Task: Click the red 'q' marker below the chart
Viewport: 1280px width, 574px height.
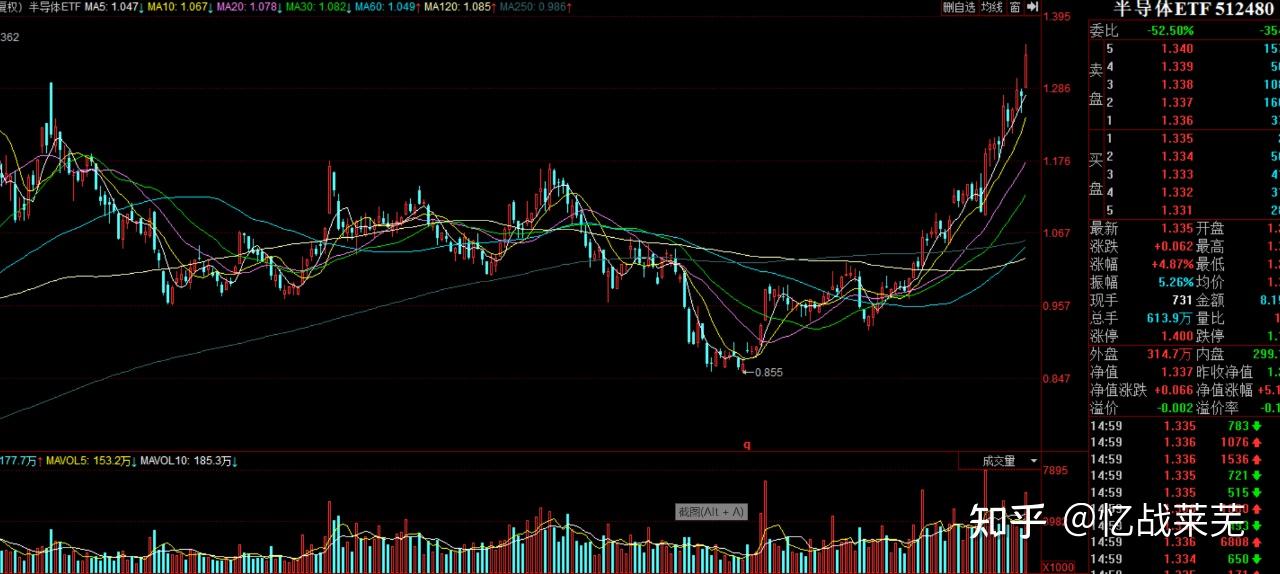Action: pos(746,445)
